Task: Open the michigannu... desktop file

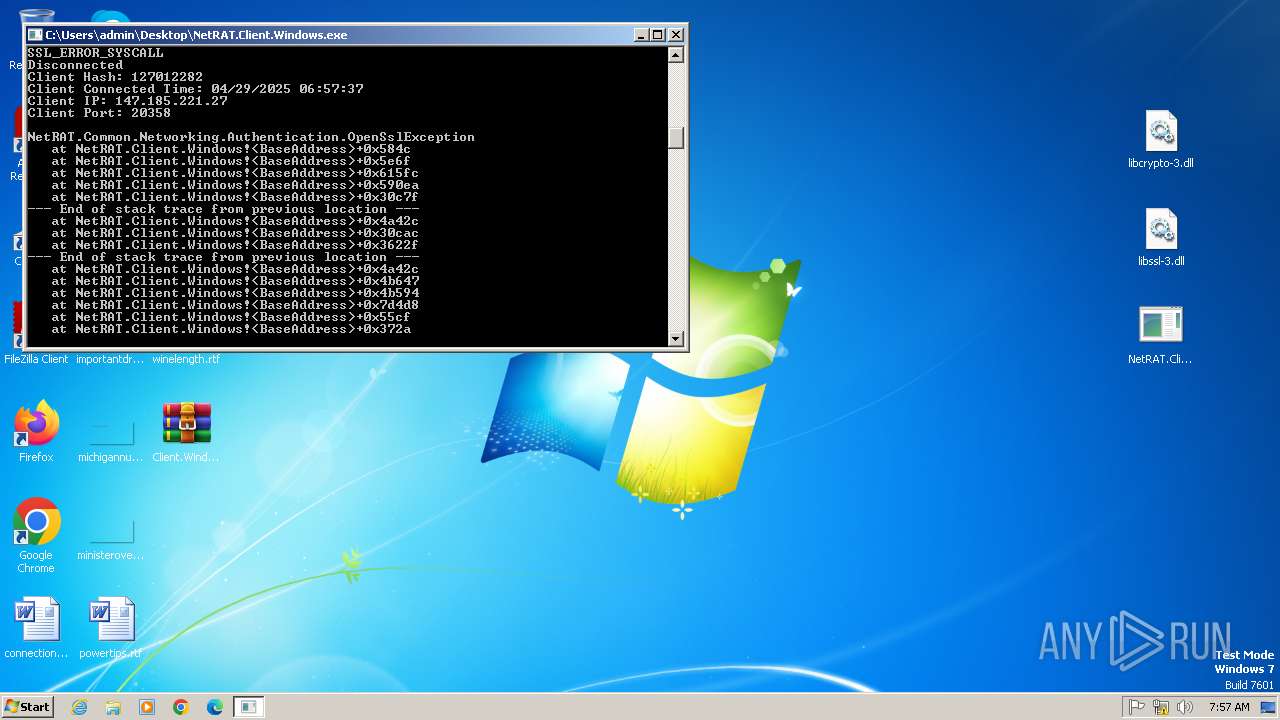Action: pyautogui.click(x=111, y=440)
